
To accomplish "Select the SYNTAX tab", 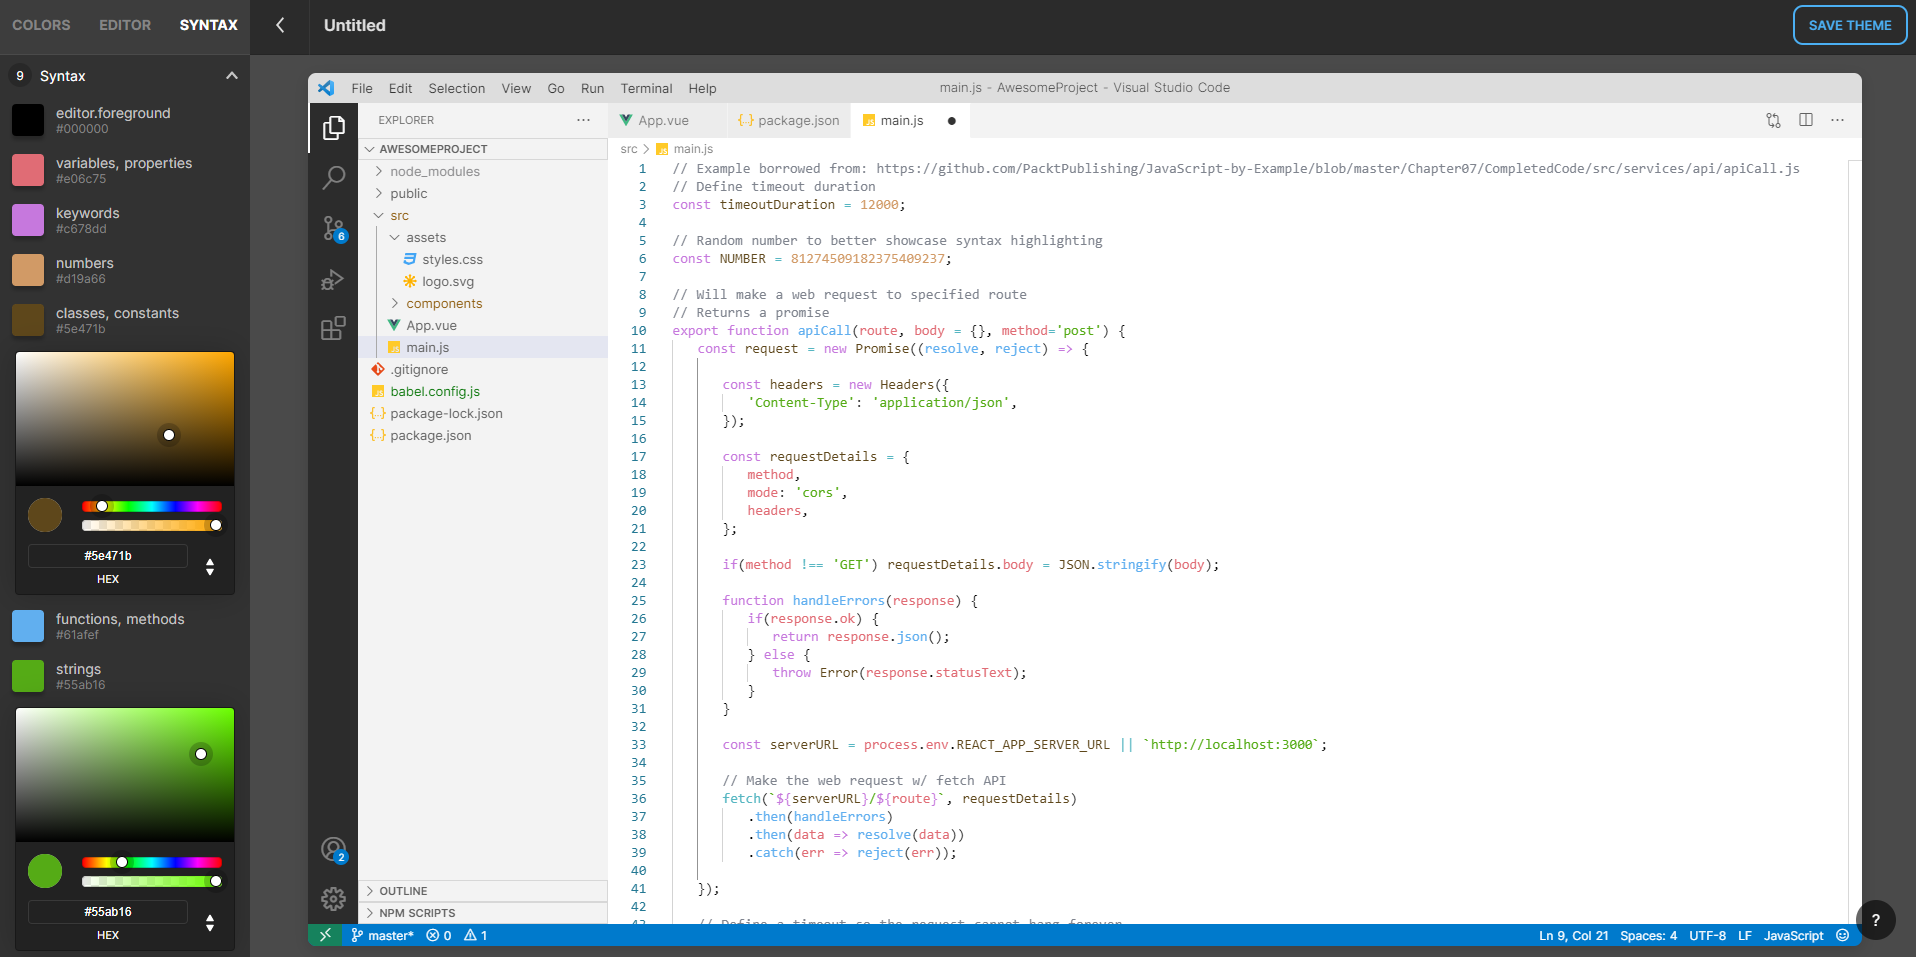I will (x=208, y=25).
